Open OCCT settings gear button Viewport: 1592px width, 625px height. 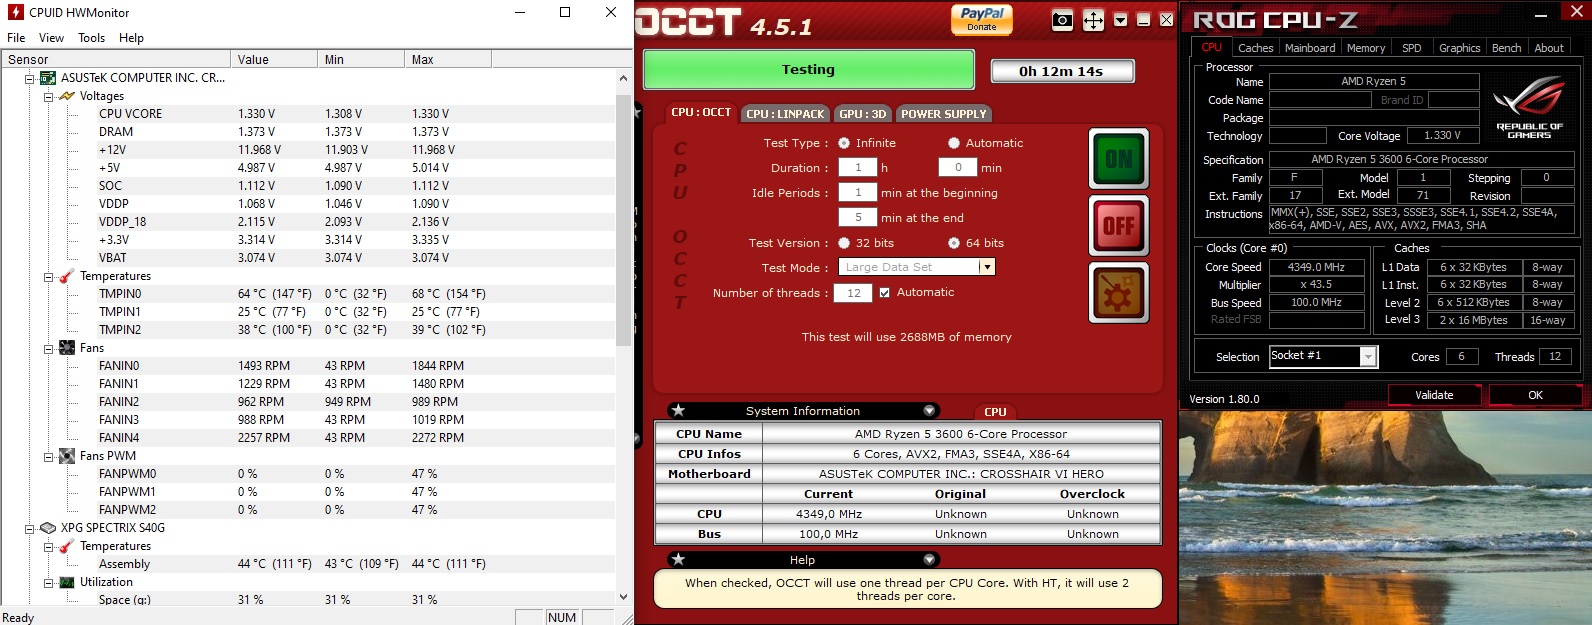[x=1119, y=293]
